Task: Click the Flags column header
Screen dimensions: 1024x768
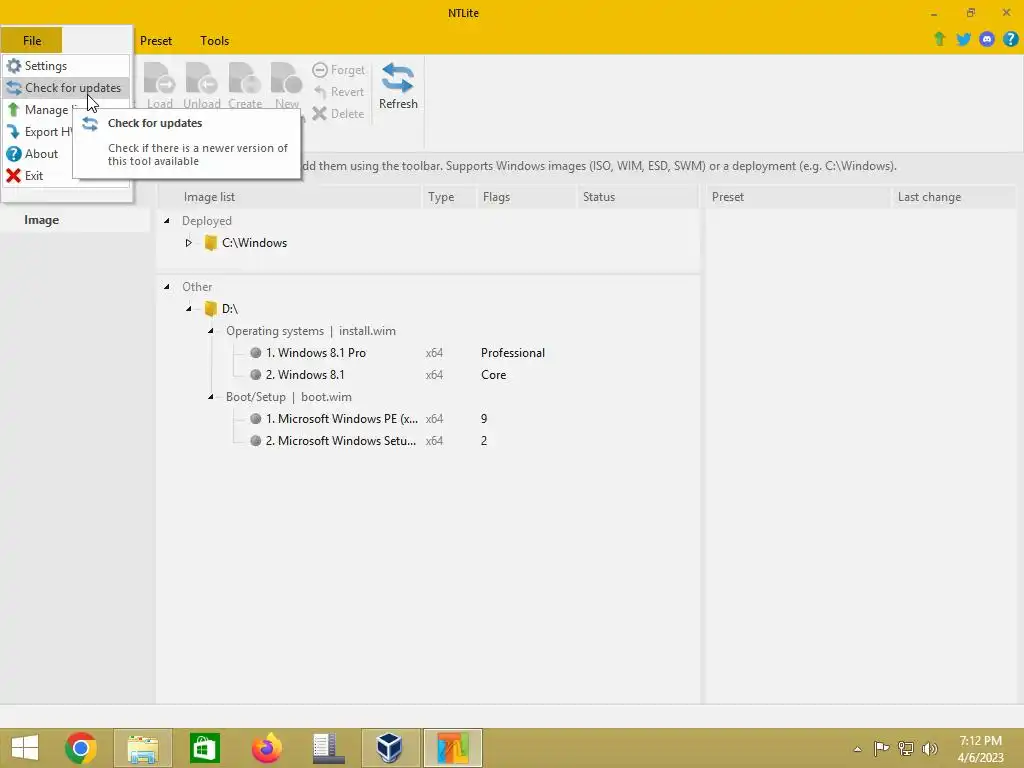Action: click(x=526, y=197)
